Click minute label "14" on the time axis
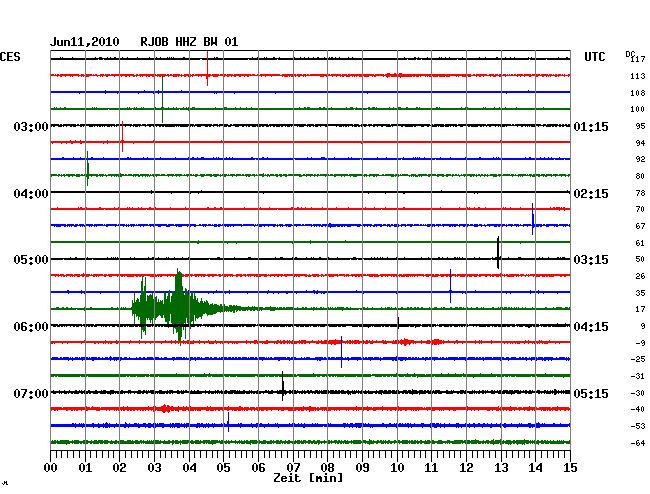650x494 pixels. coord(535,468)
